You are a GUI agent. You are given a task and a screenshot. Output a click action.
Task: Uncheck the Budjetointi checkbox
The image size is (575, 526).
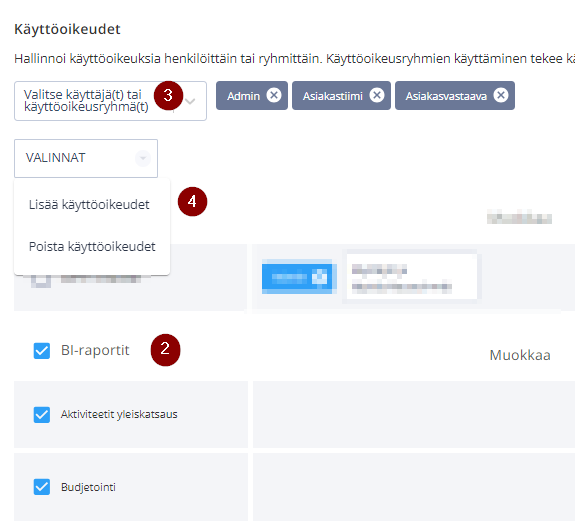(42, 487)
